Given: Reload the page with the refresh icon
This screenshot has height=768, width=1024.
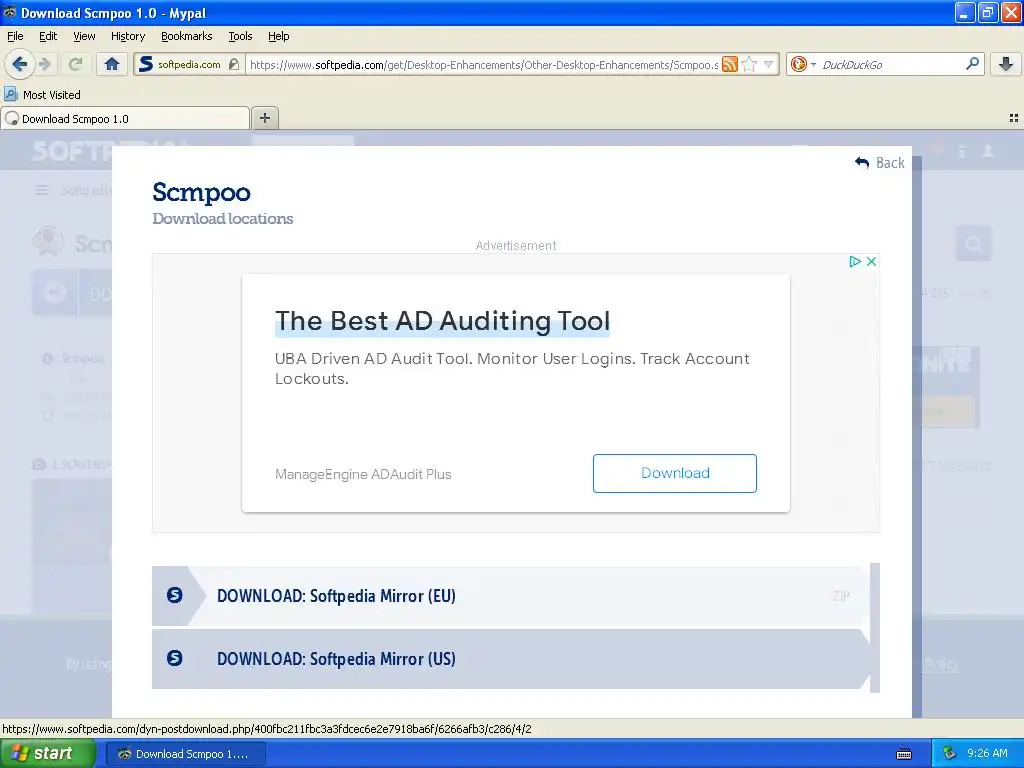Looking at the screenshot, I should (75, 64).
